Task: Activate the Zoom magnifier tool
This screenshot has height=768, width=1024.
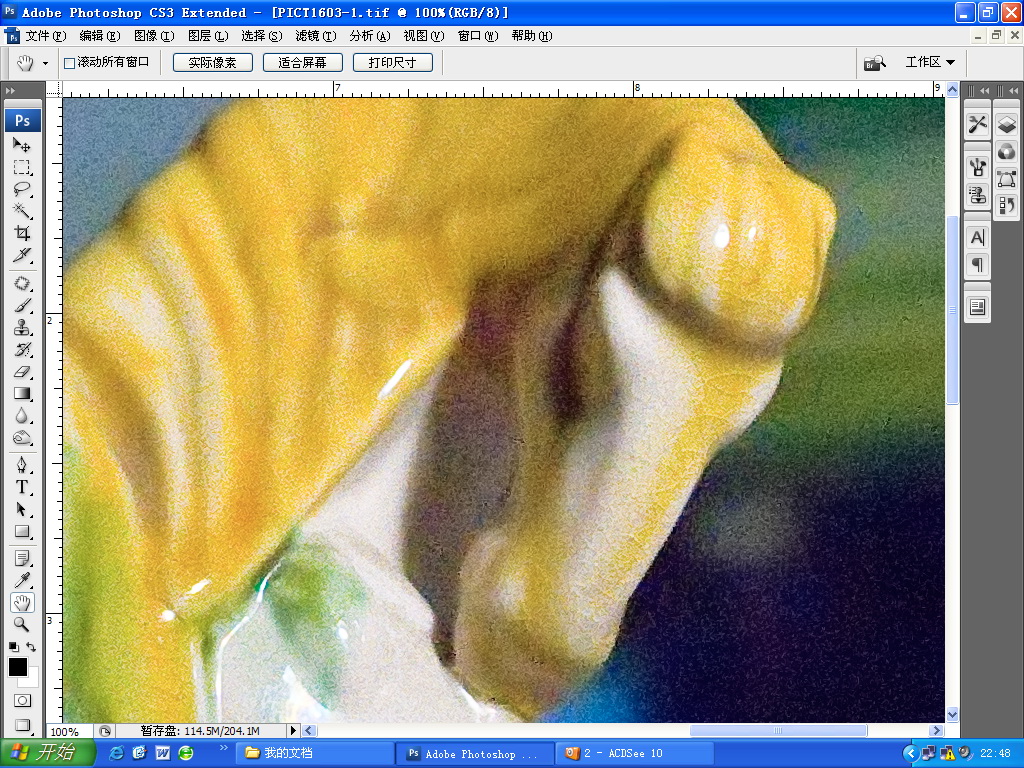Action: (x=22, y=624)
